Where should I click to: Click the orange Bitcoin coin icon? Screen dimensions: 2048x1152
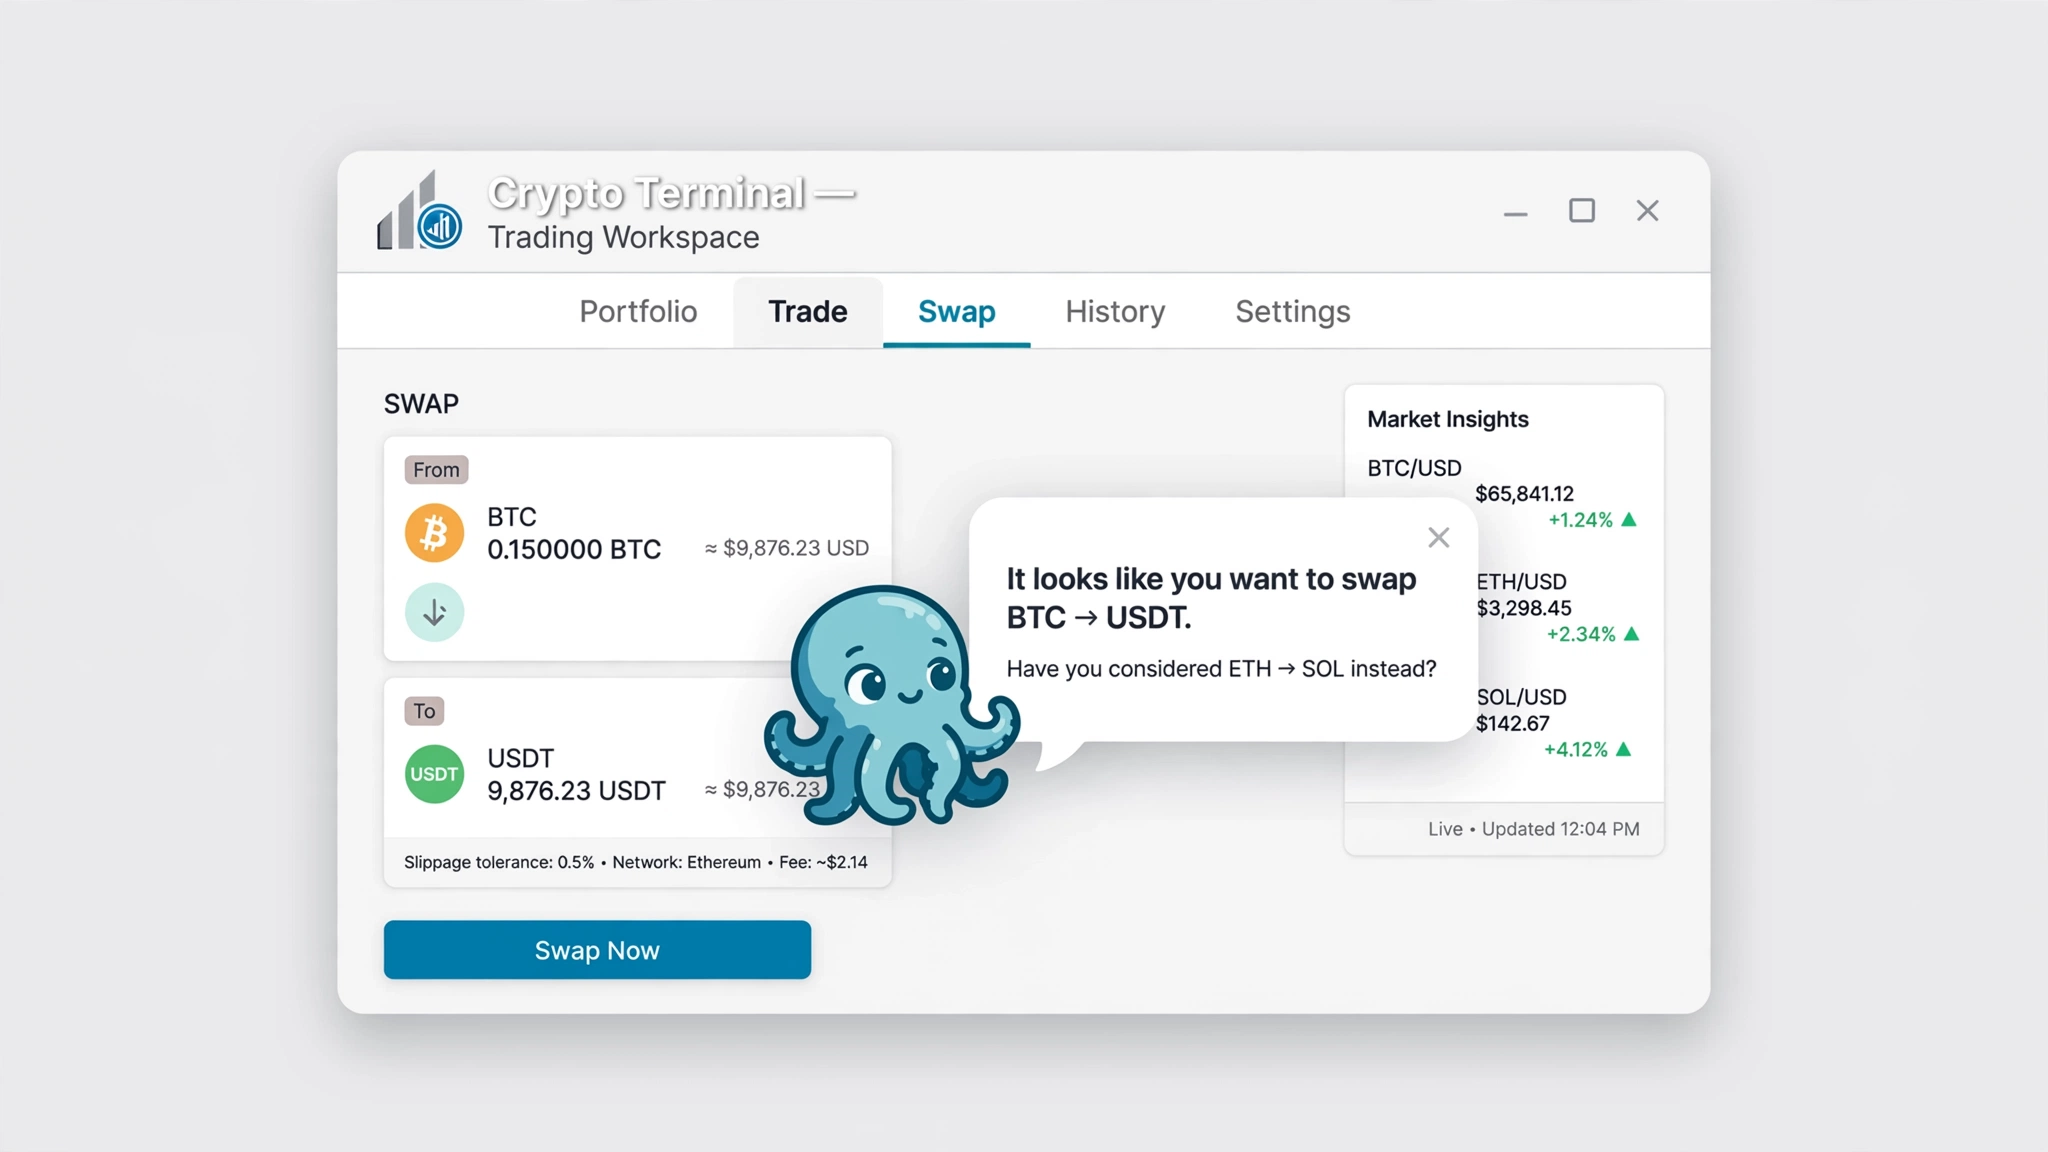(434, 532)
